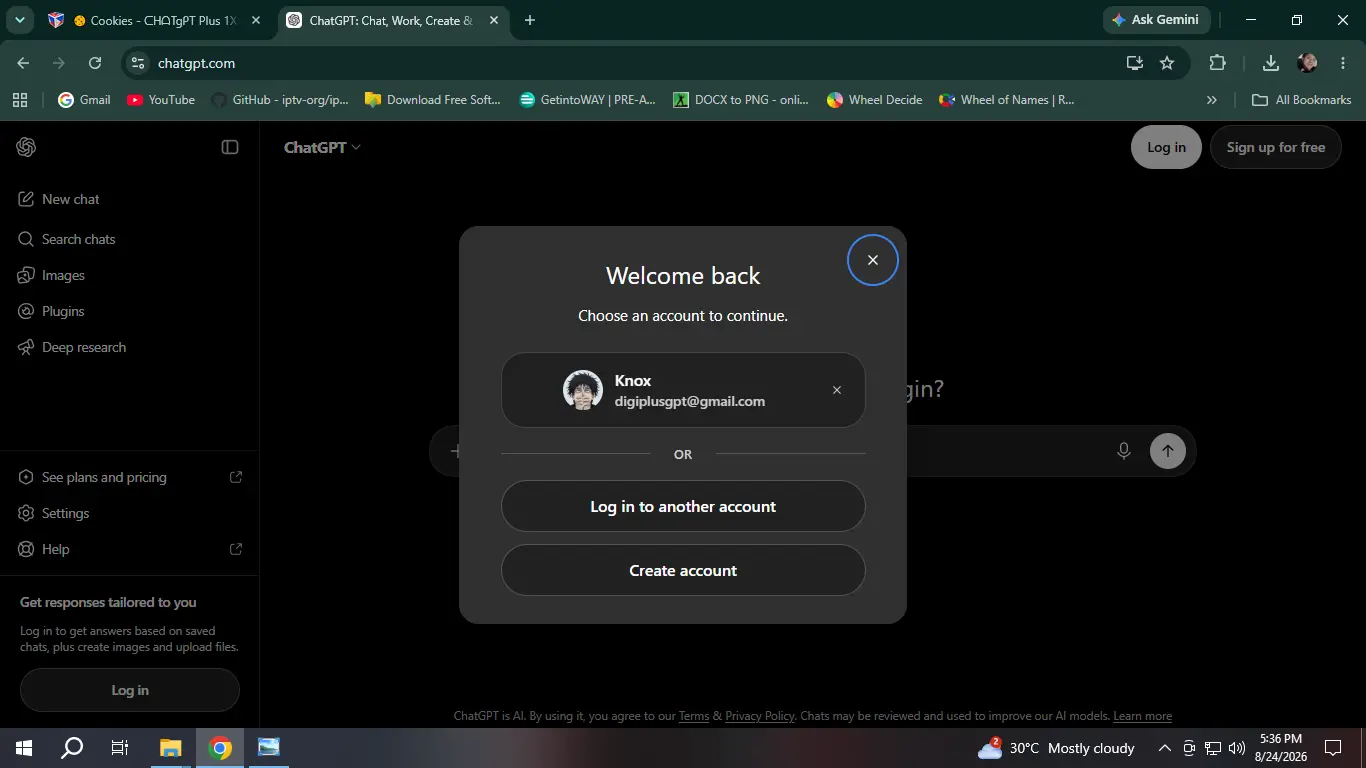
Task: Click the microphone dictation icon
Action: 1124,451
